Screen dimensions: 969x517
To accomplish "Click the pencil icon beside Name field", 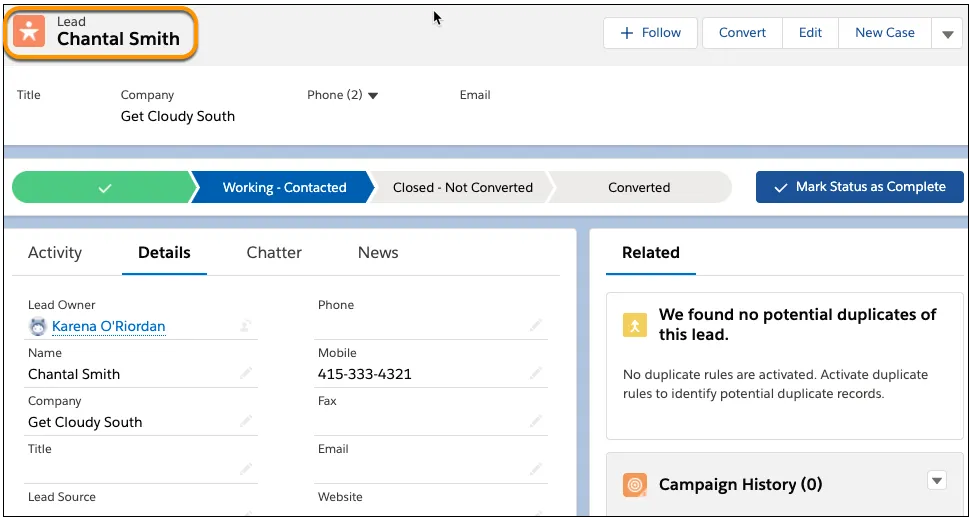I will click(246, 373).
